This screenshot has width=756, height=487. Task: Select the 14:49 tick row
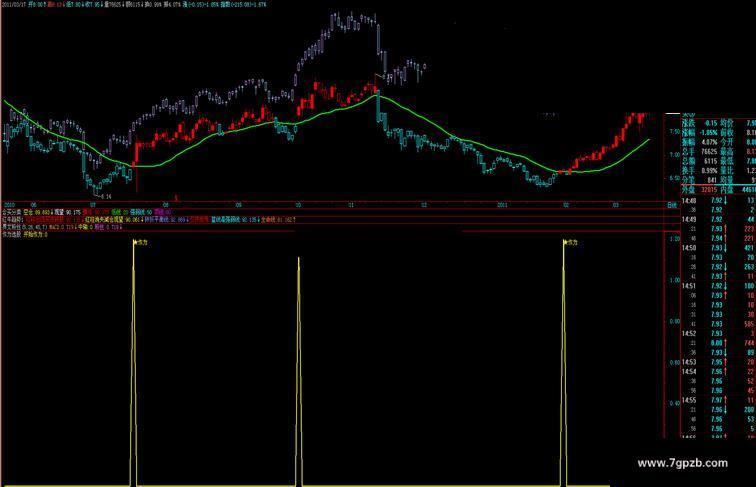pyautogui.click(x=718, y=219)
